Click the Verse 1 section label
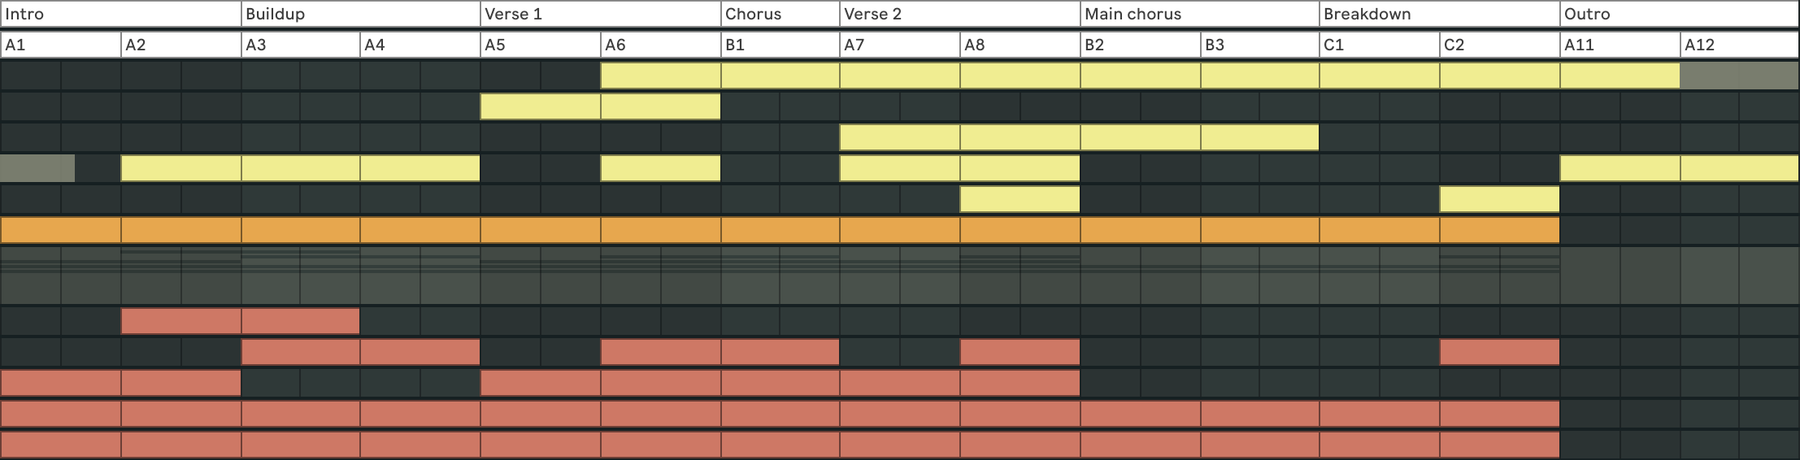 [513, 14]
